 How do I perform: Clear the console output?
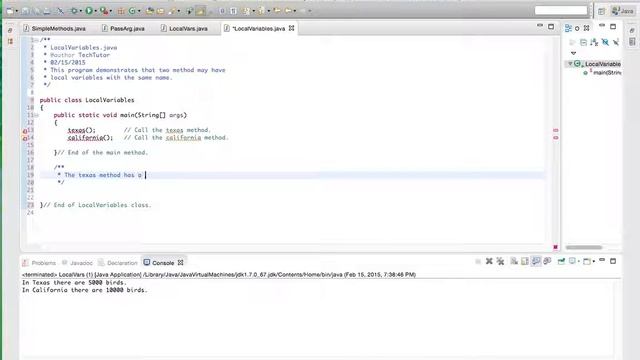(x=514, y=261)
